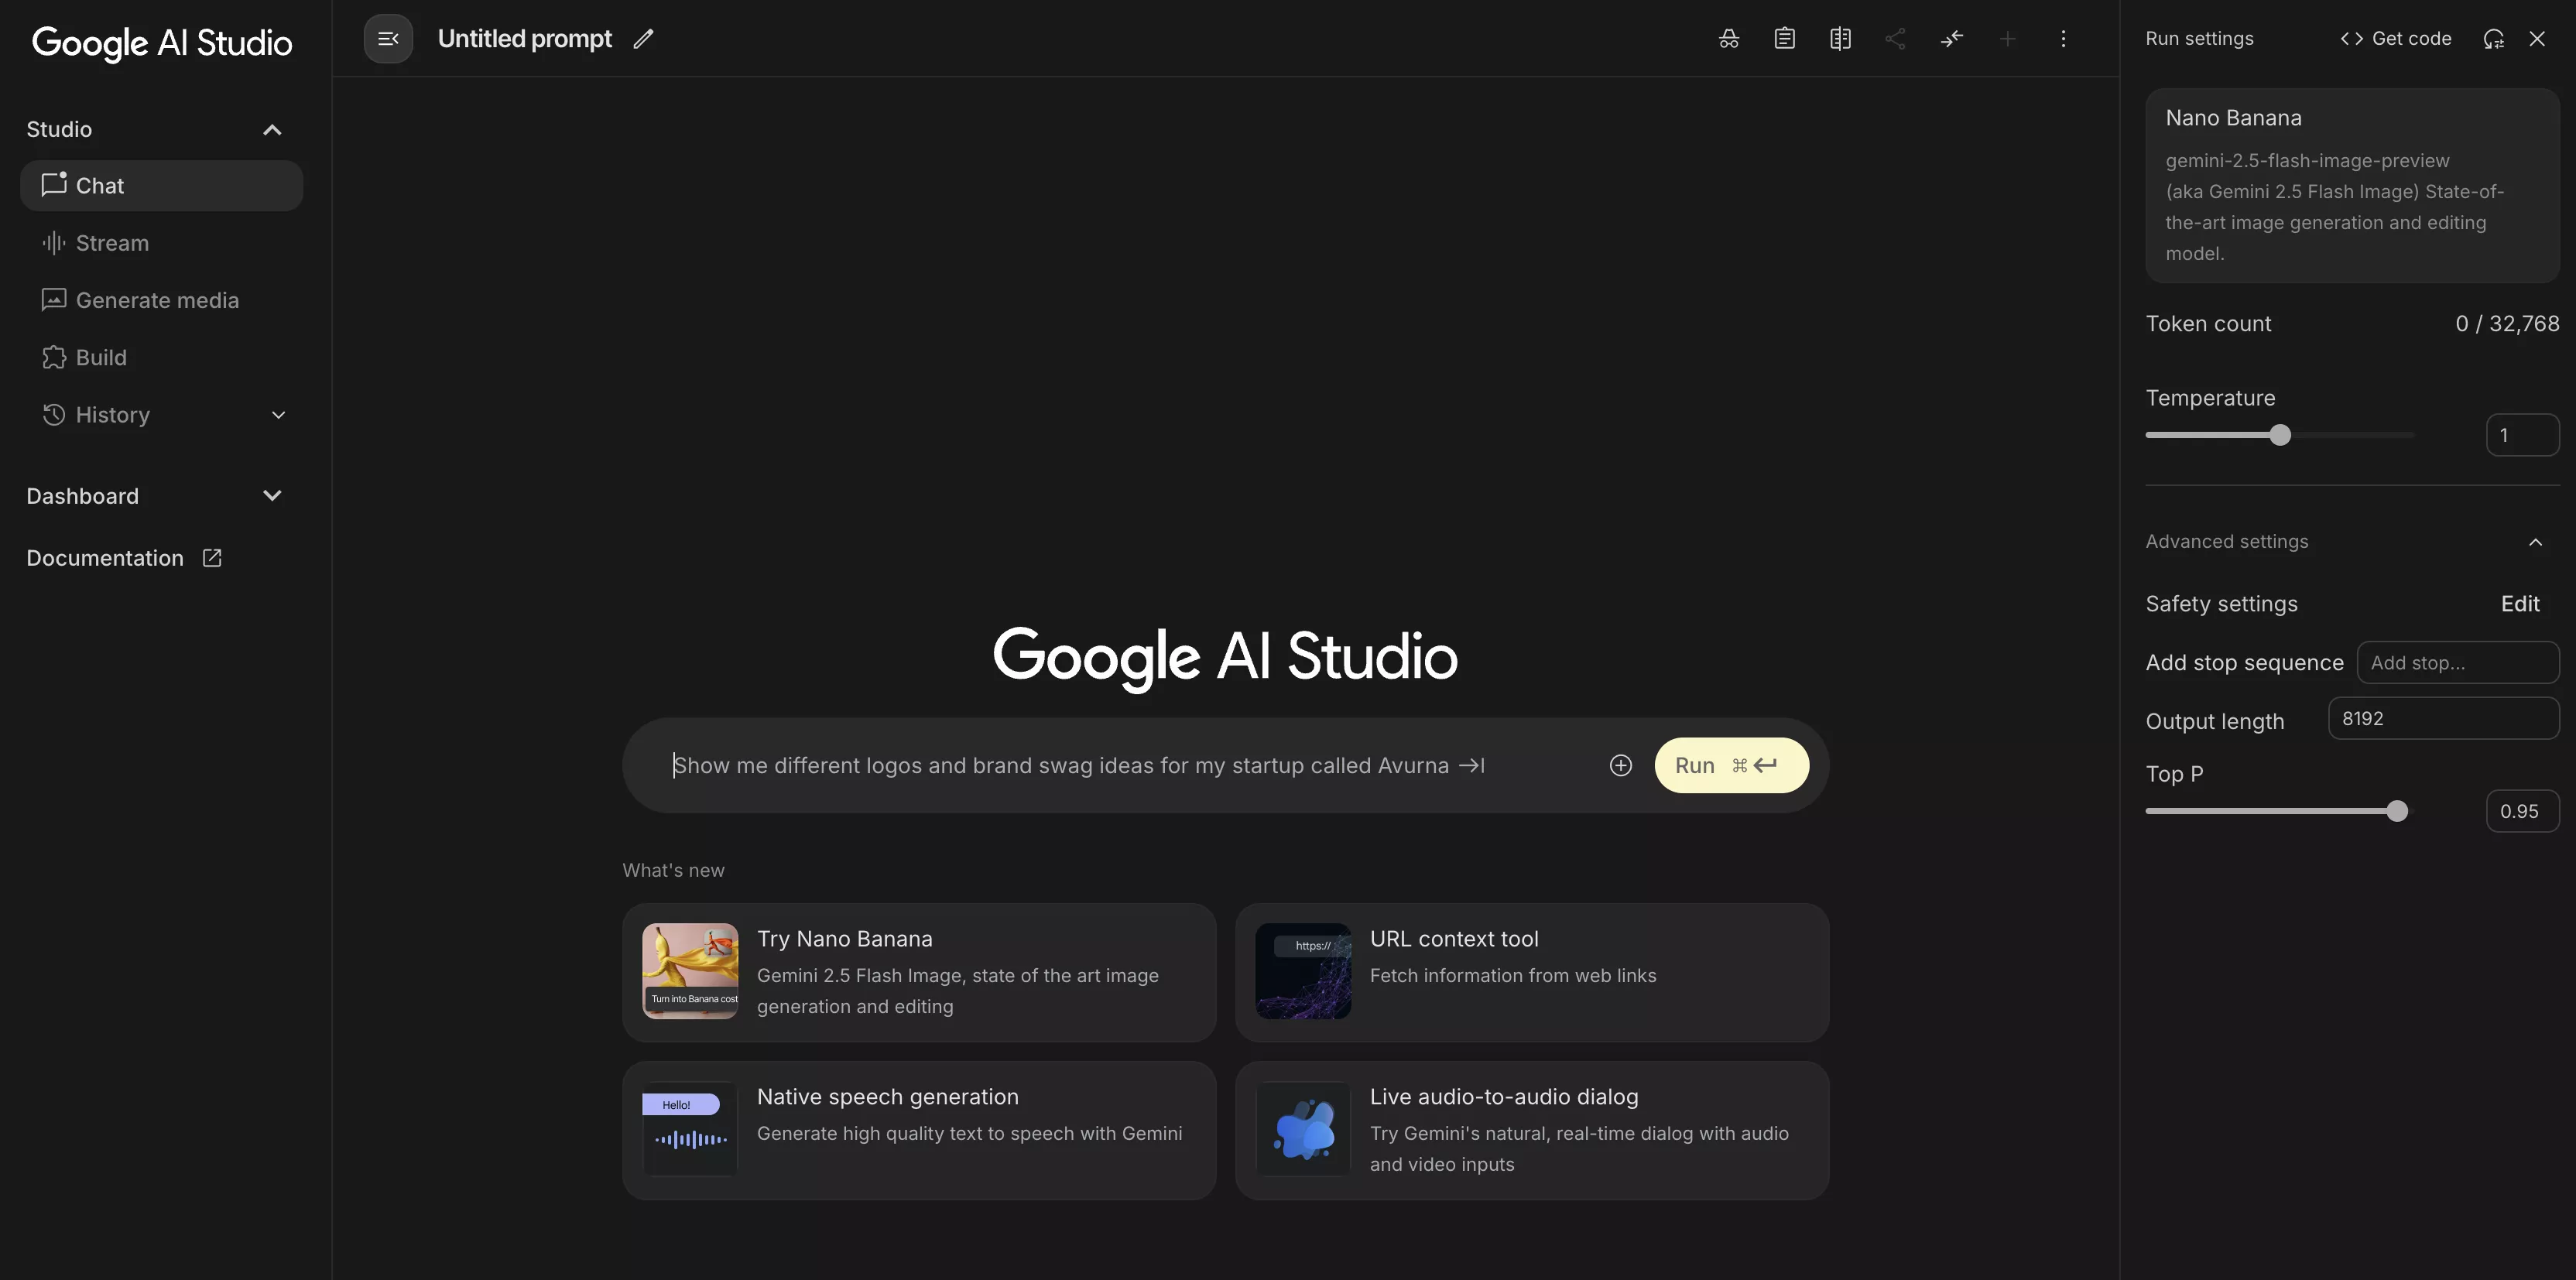Open the Nano Banana model selector card
2576x1280 pixels.
[x=2352, y=185]
